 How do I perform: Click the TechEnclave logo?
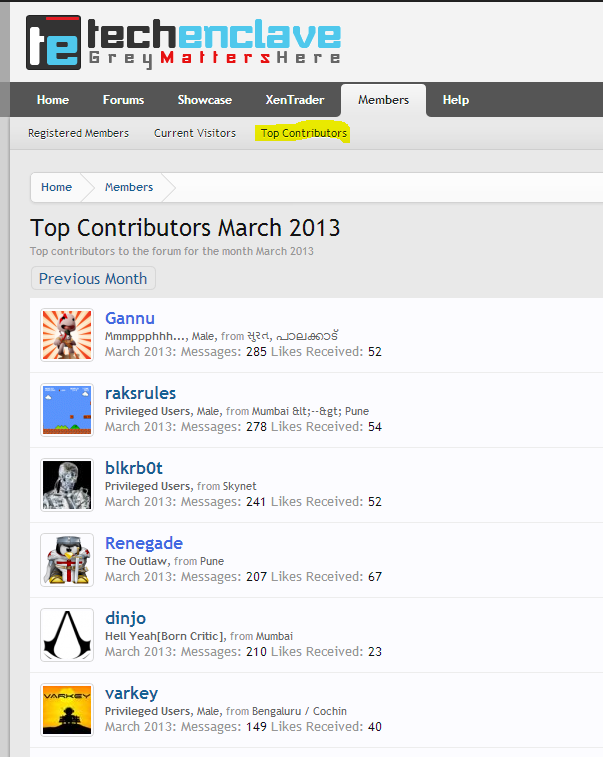(183, 42)
